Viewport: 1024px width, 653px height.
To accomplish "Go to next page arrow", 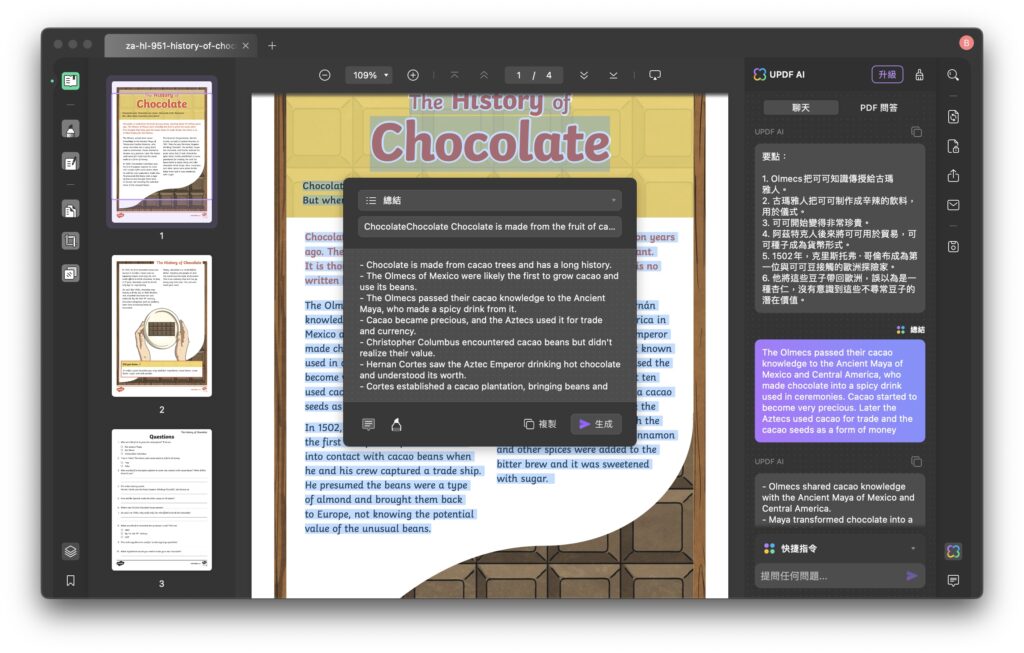I will 584,75.
